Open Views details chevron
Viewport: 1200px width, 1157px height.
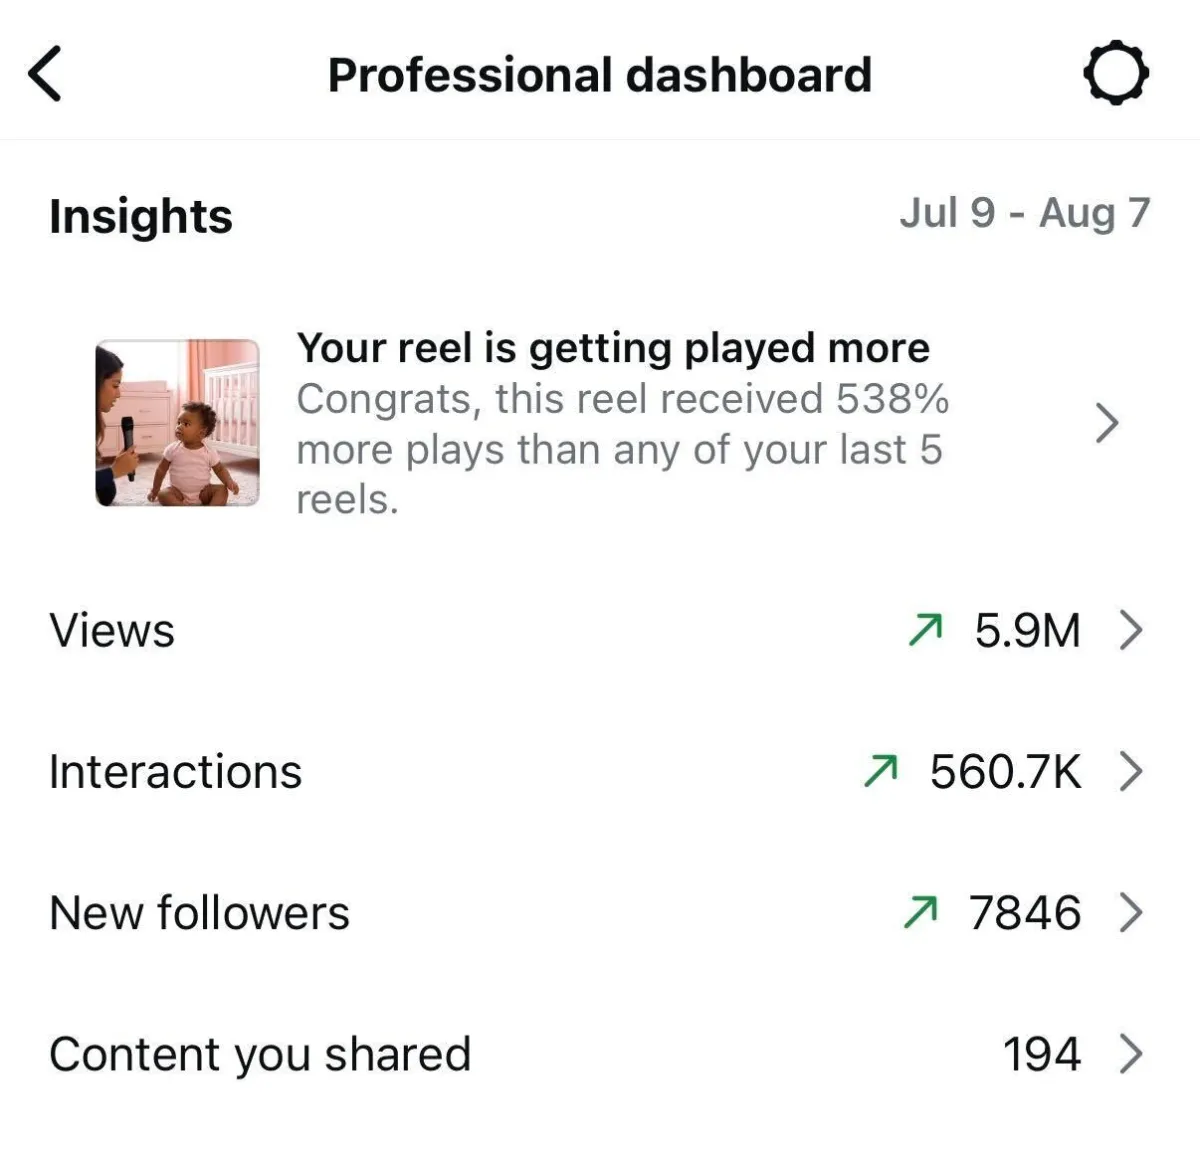pyautogui.click(x=1130, y=630)
